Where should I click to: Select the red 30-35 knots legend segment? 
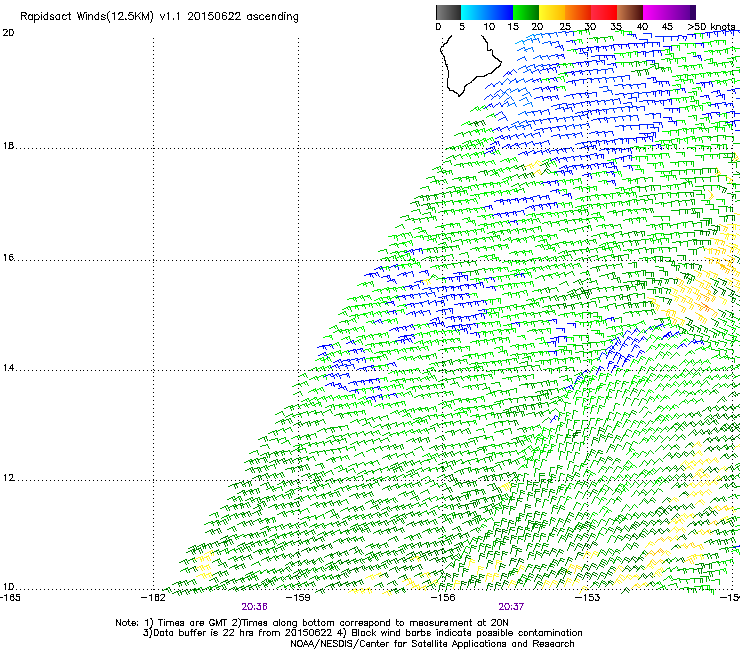[604, 12]
